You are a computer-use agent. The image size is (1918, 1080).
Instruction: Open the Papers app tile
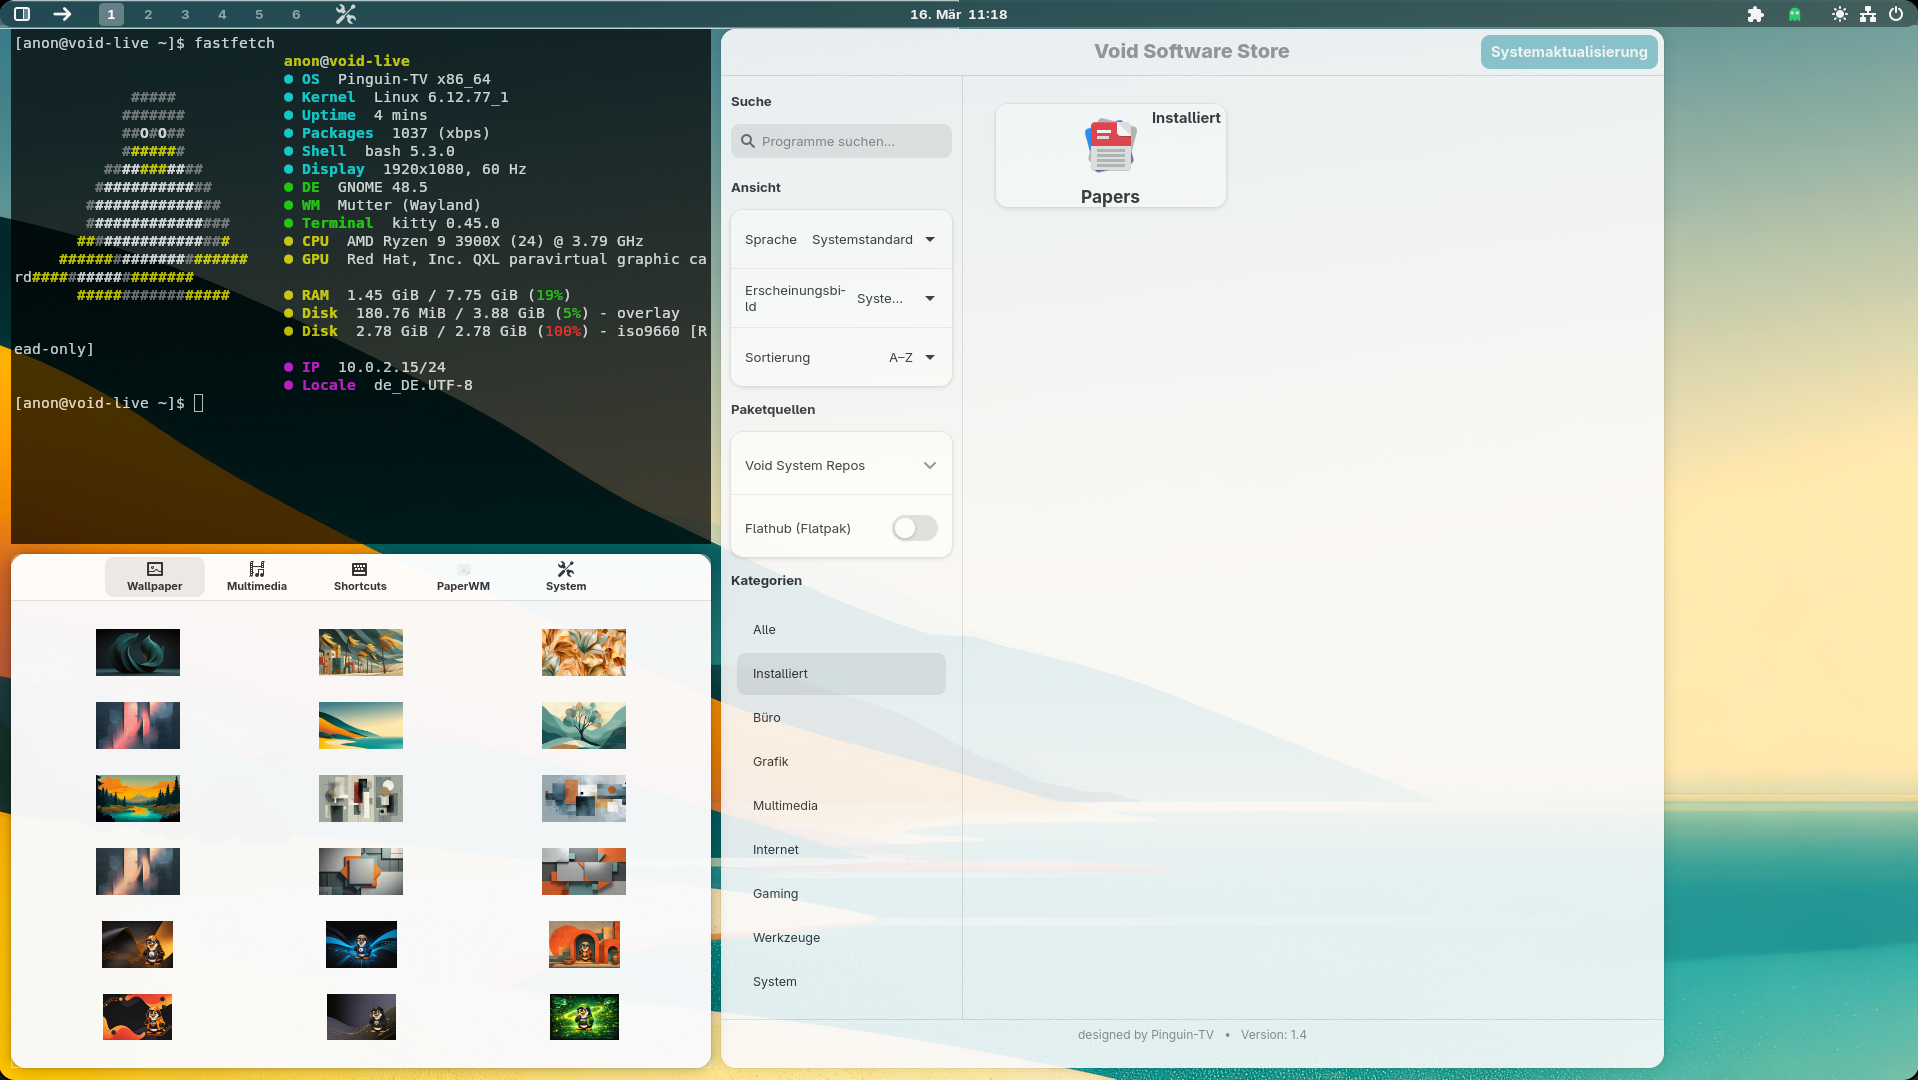click(1110, 156)
